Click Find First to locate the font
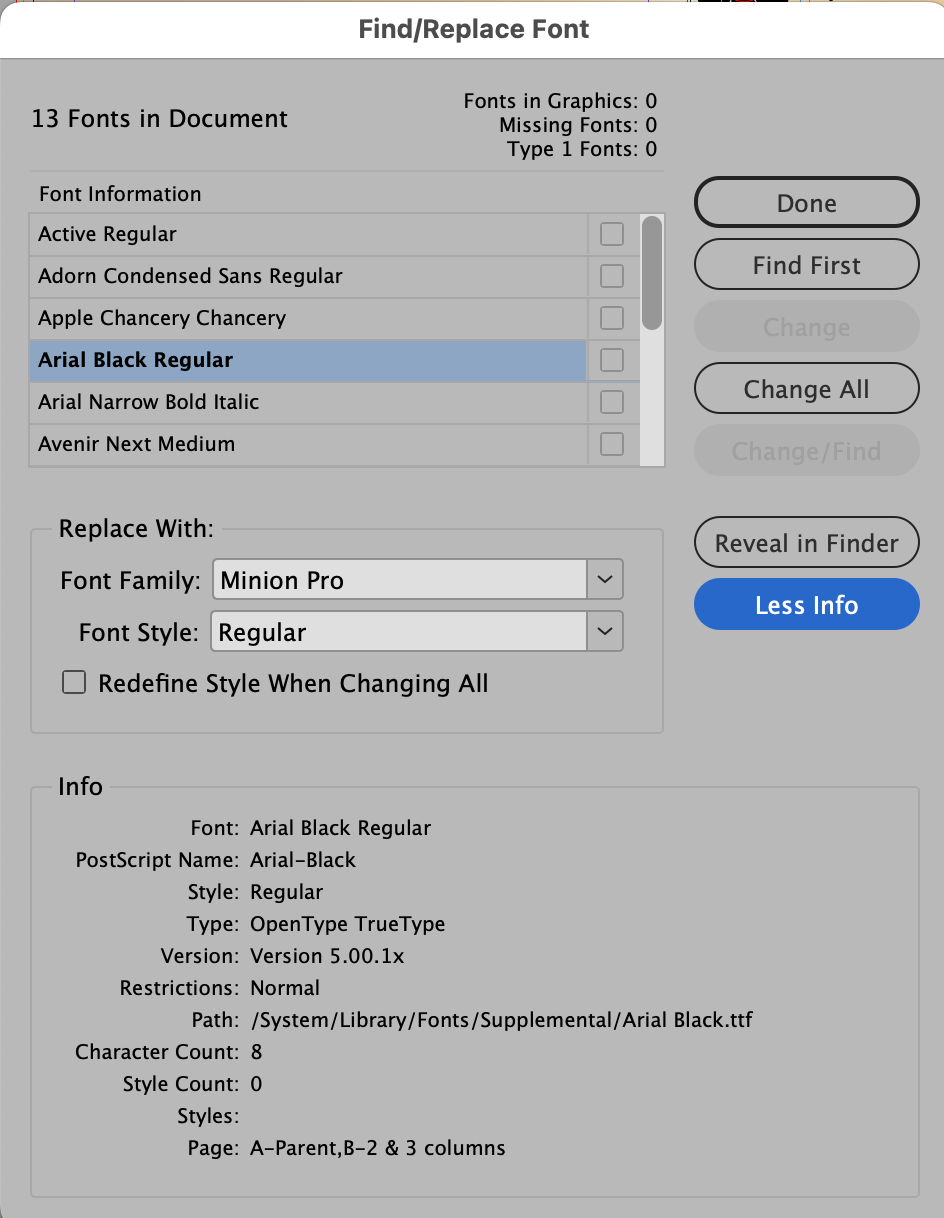Screen dimensions: 944x1218 click(806, 264)
